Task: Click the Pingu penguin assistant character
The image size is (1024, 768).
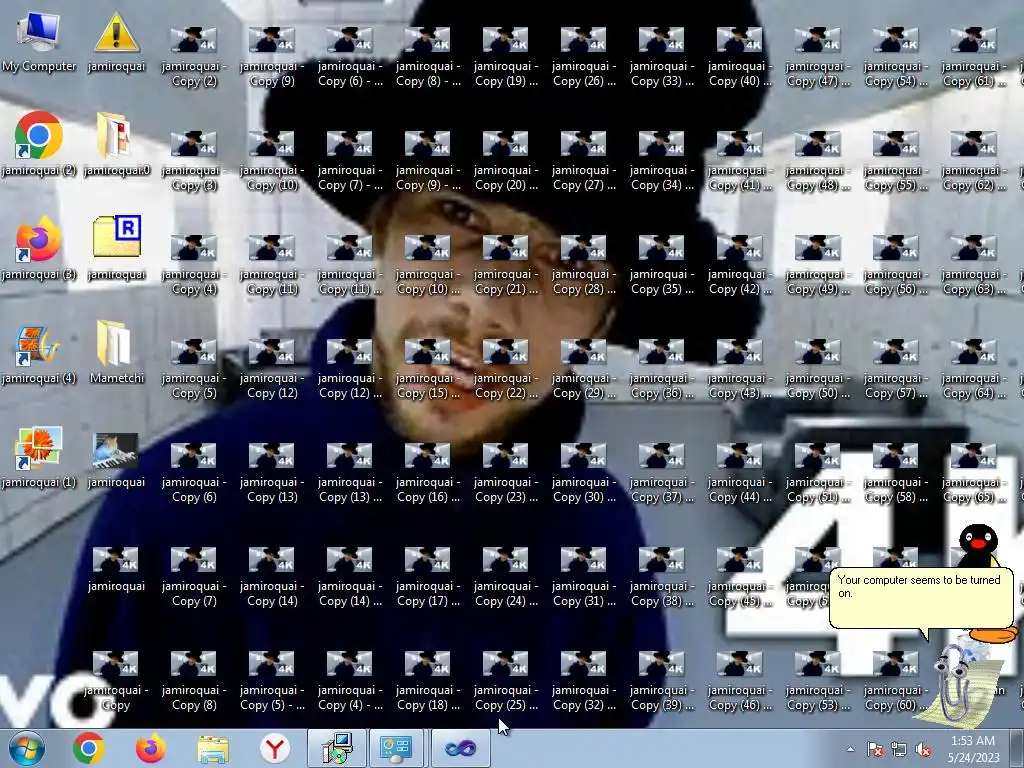Action: pos(978,545)
